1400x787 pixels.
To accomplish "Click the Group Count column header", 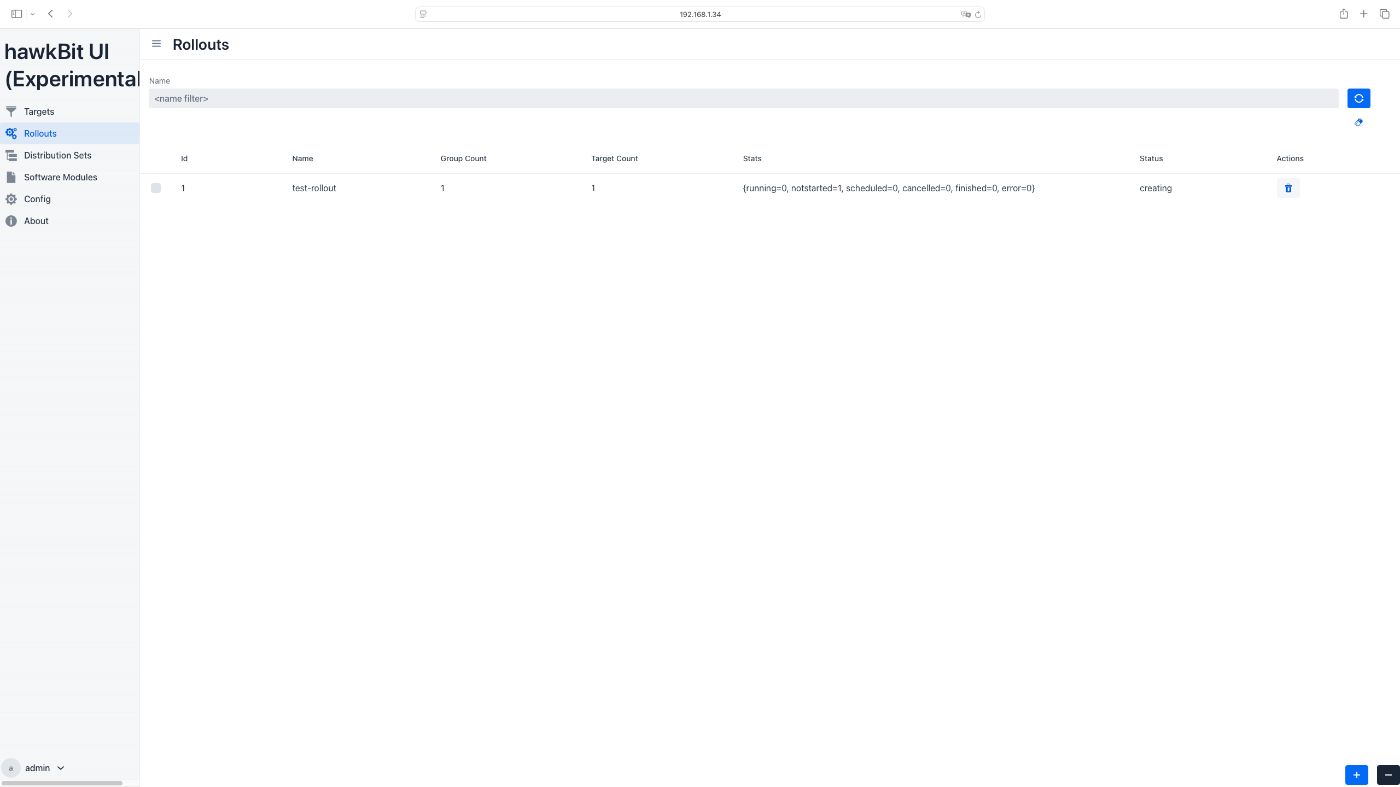I will tap(463, 159).
